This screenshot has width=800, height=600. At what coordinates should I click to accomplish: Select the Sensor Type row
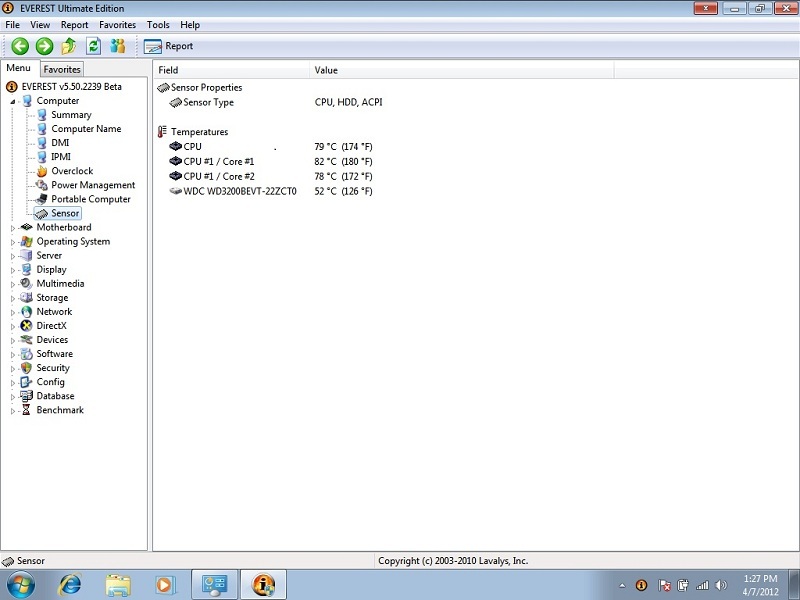tap(276, 103)
